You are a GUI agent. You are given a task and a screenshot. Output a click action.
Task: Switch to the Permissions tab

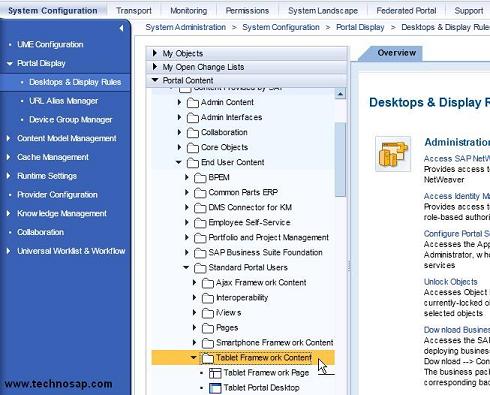[247, 11]
